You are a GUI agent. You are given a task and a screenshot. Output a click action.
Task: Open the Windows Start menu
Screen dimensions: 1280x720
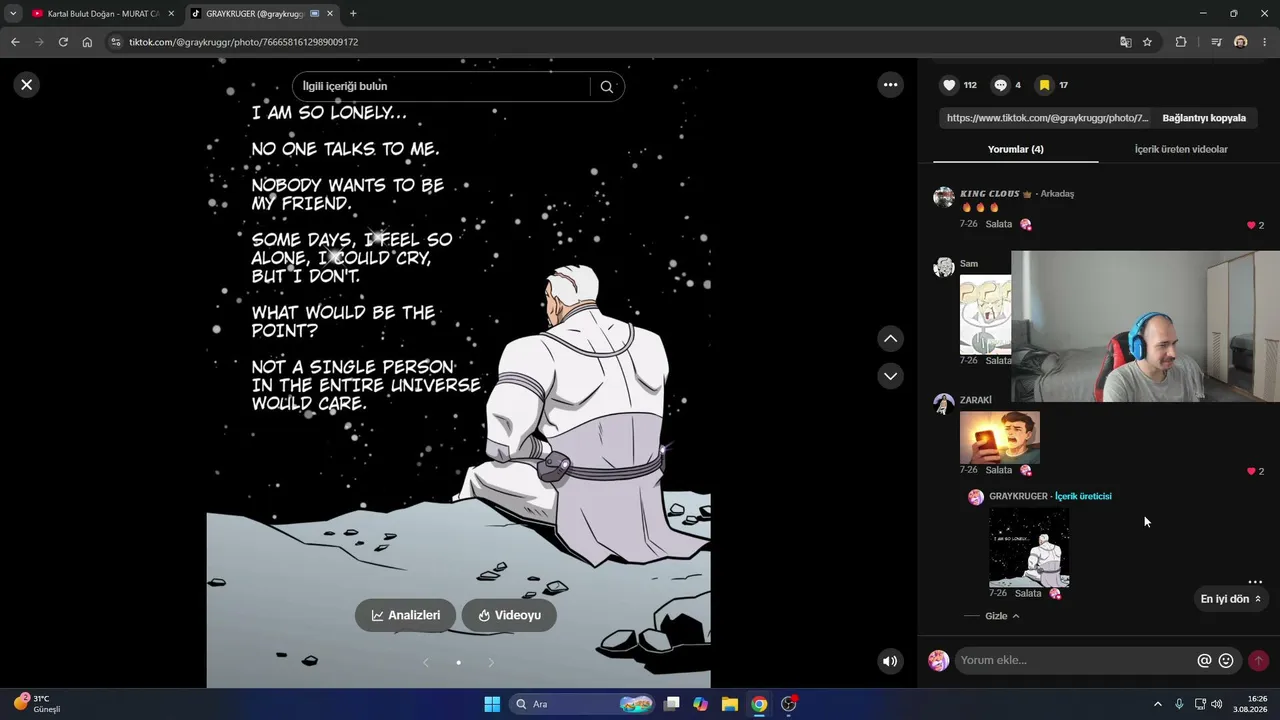(x=492, y=704)
